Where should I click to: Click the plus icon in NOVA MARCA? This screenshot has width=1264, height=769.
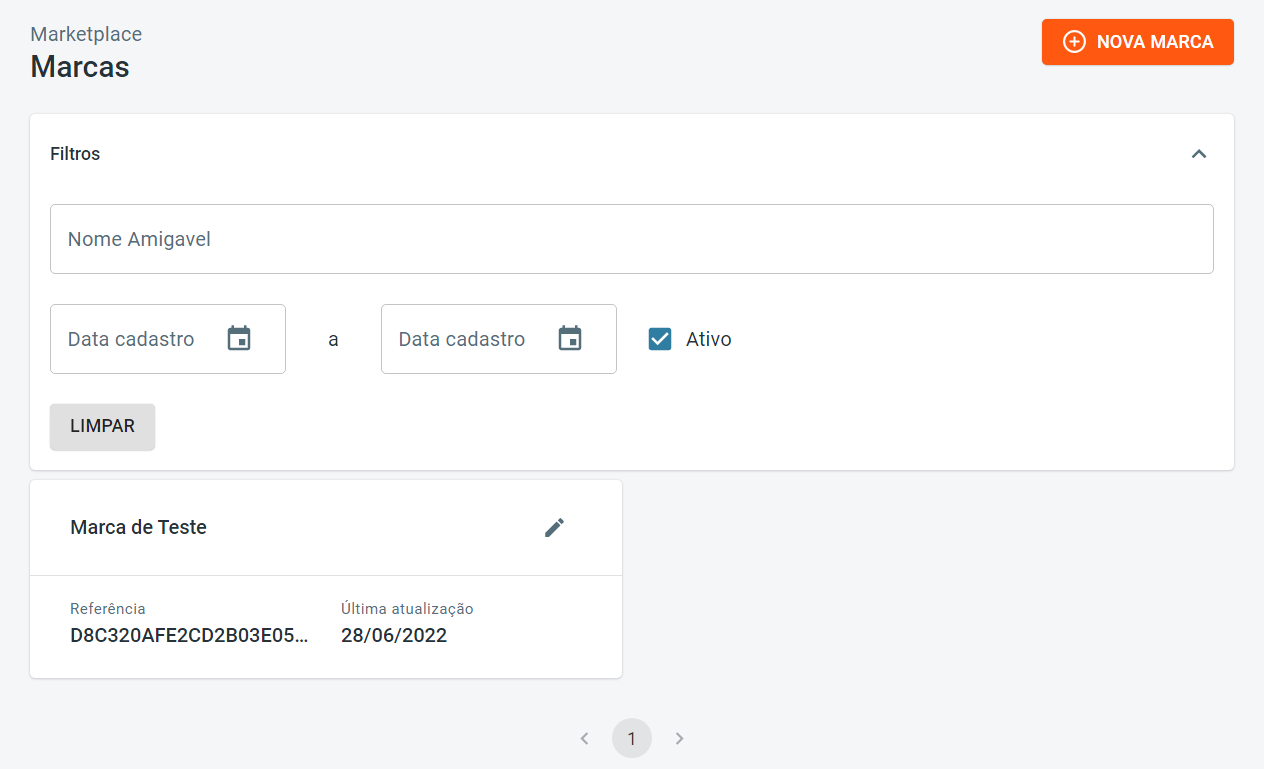1074,42
